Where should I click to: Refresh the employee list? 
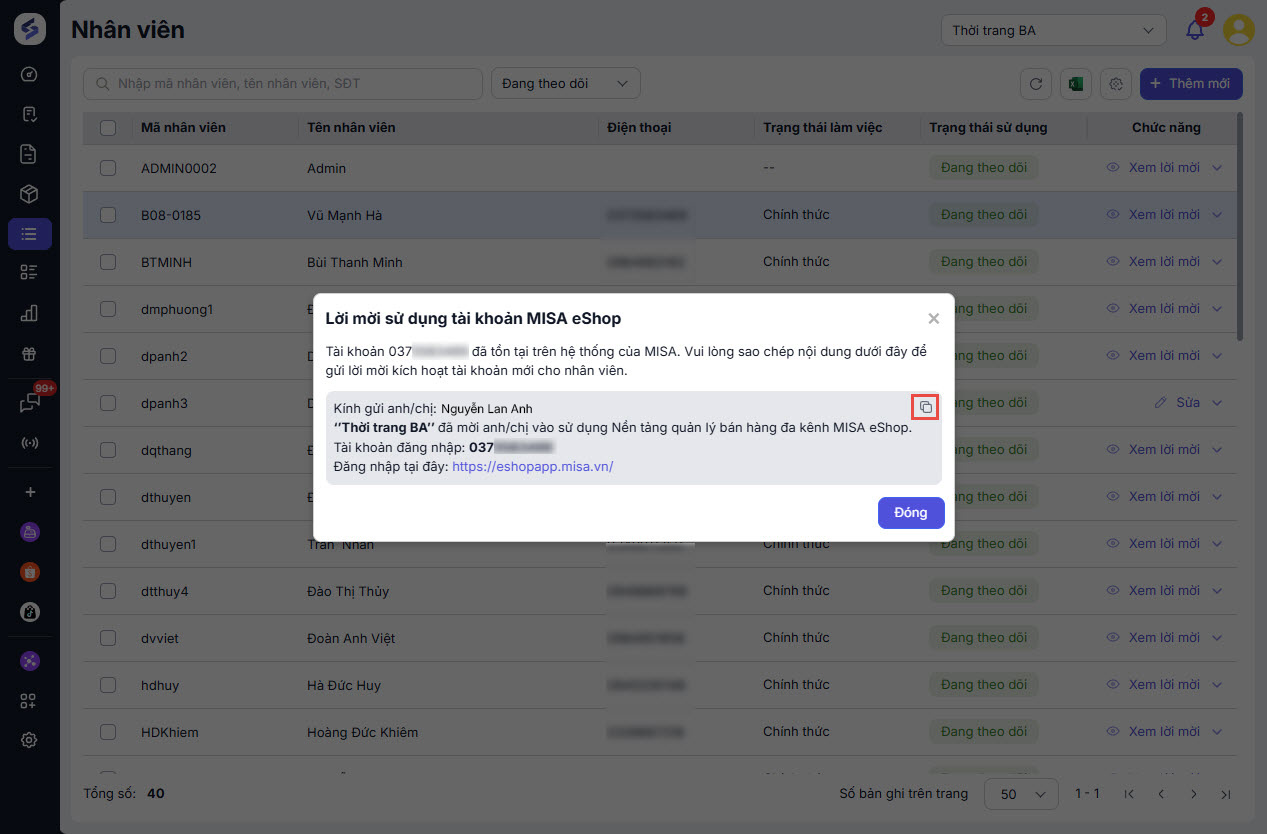(x=1036, y=84)
